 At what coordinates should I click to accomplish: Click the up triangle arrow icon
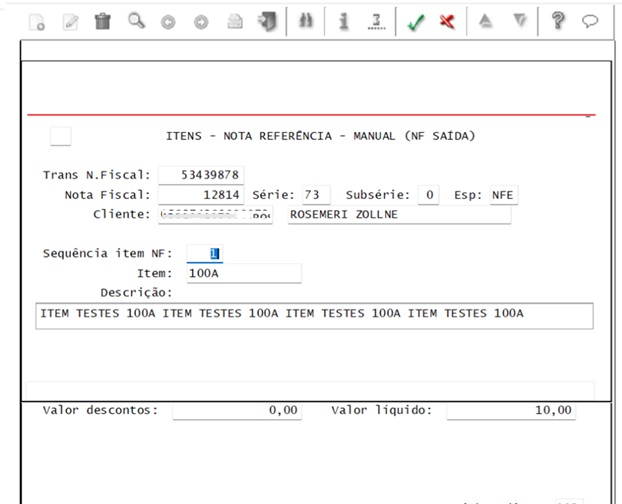tap(486, 21)
